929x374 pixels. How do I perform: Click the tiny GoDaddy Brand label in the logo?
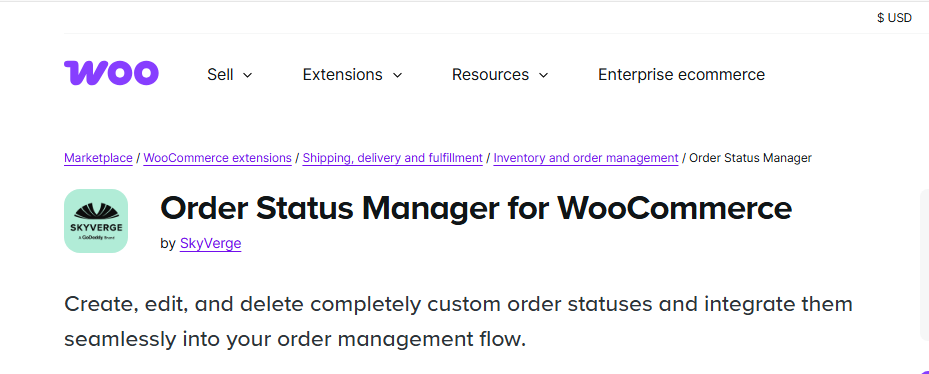96,237
